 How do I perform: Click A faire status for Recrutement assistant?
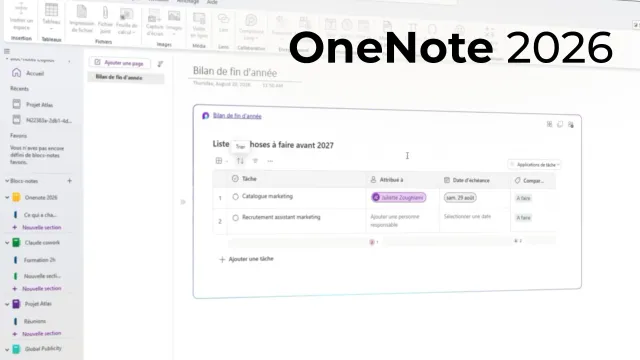tap(523, 218)
